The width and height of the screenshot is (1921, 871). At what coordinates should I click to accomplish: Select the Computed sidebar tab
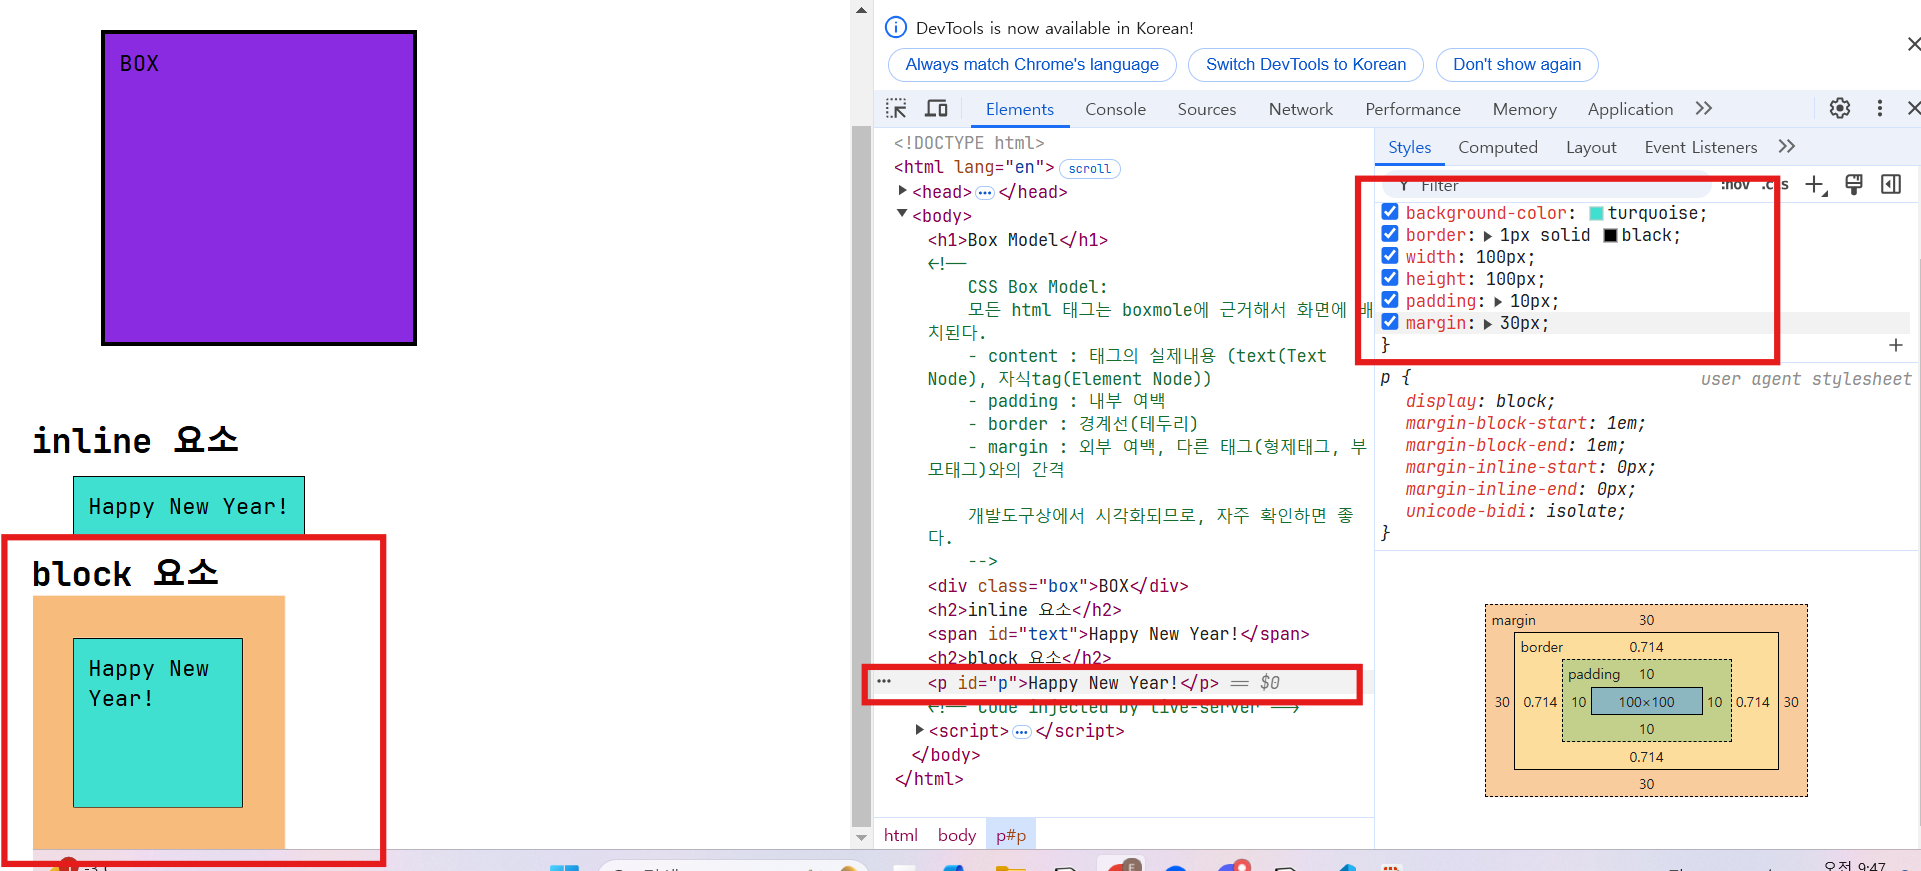pyautogui.click(x=1498, y=147)
